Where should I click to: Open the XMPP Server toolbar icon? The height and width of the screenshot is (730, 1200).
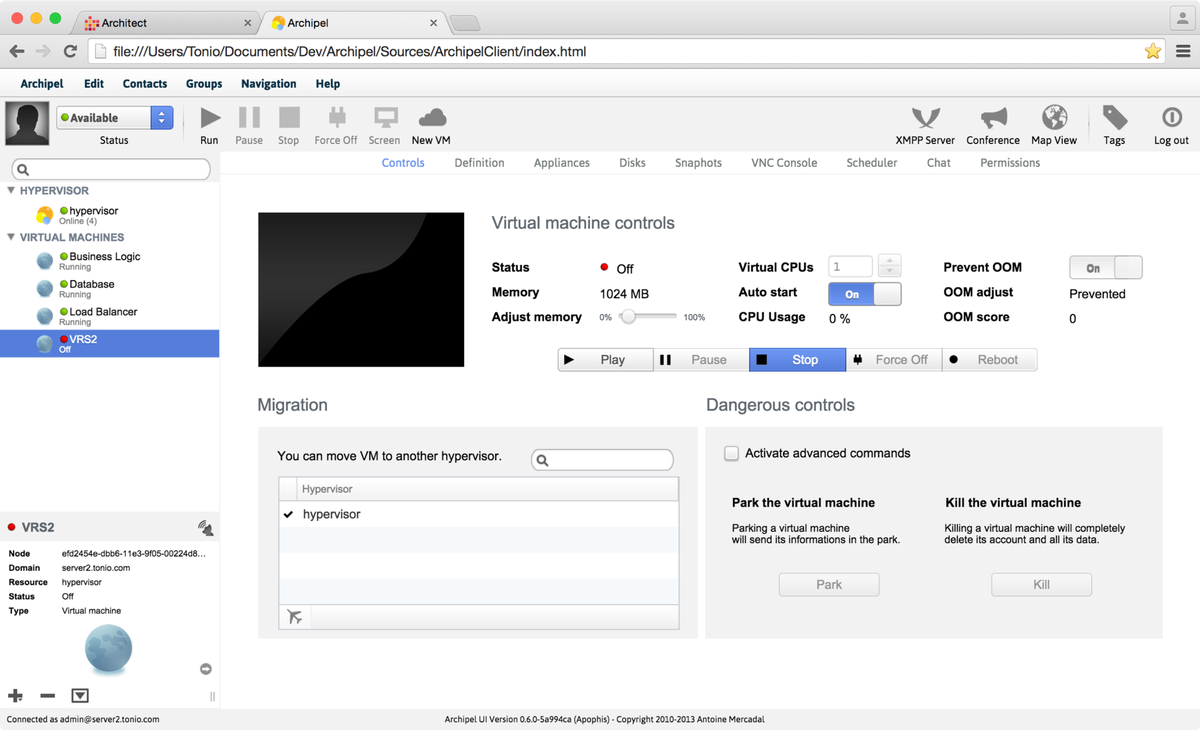click(x=925, y=118)
